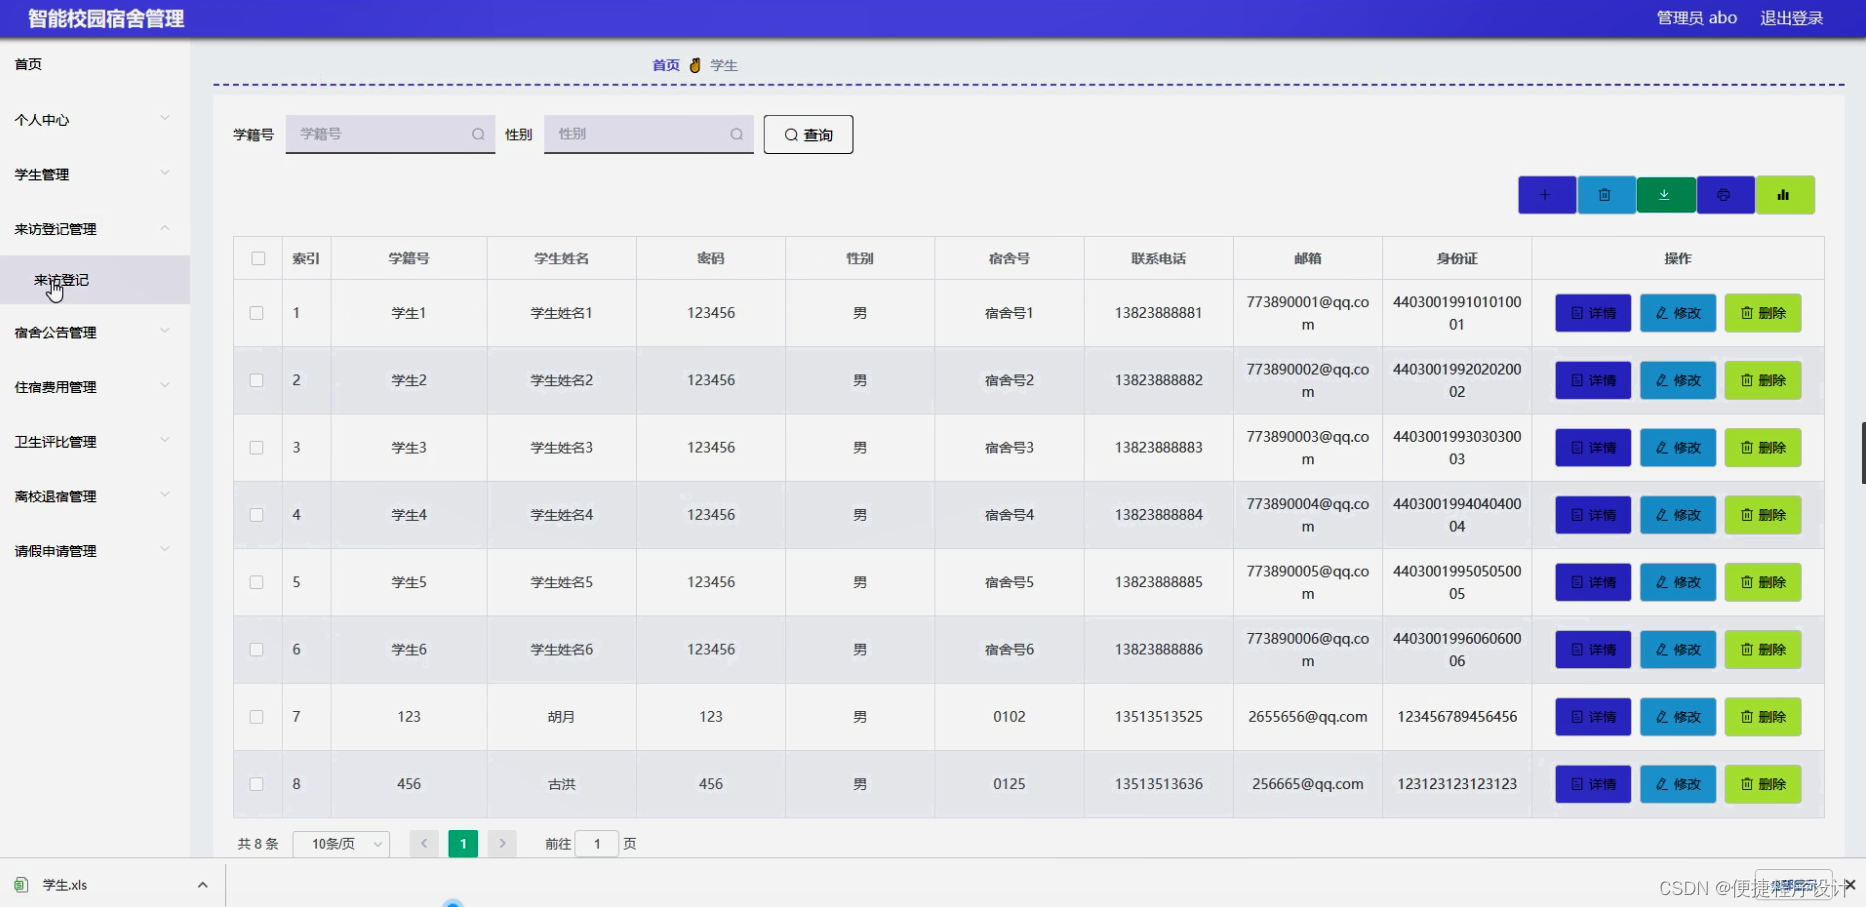This screenshot has height=907, width=1866.
Task: Click the 学生.xls download file icon
Action: (21, 885)
